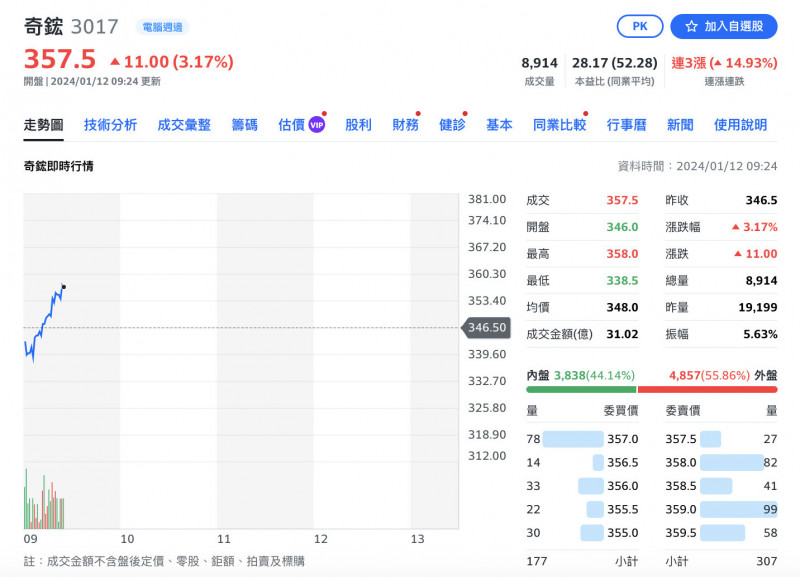Switch to the 技術分析 tab
This screenshot has height=577, width=800.
click(x=110, y=125)
